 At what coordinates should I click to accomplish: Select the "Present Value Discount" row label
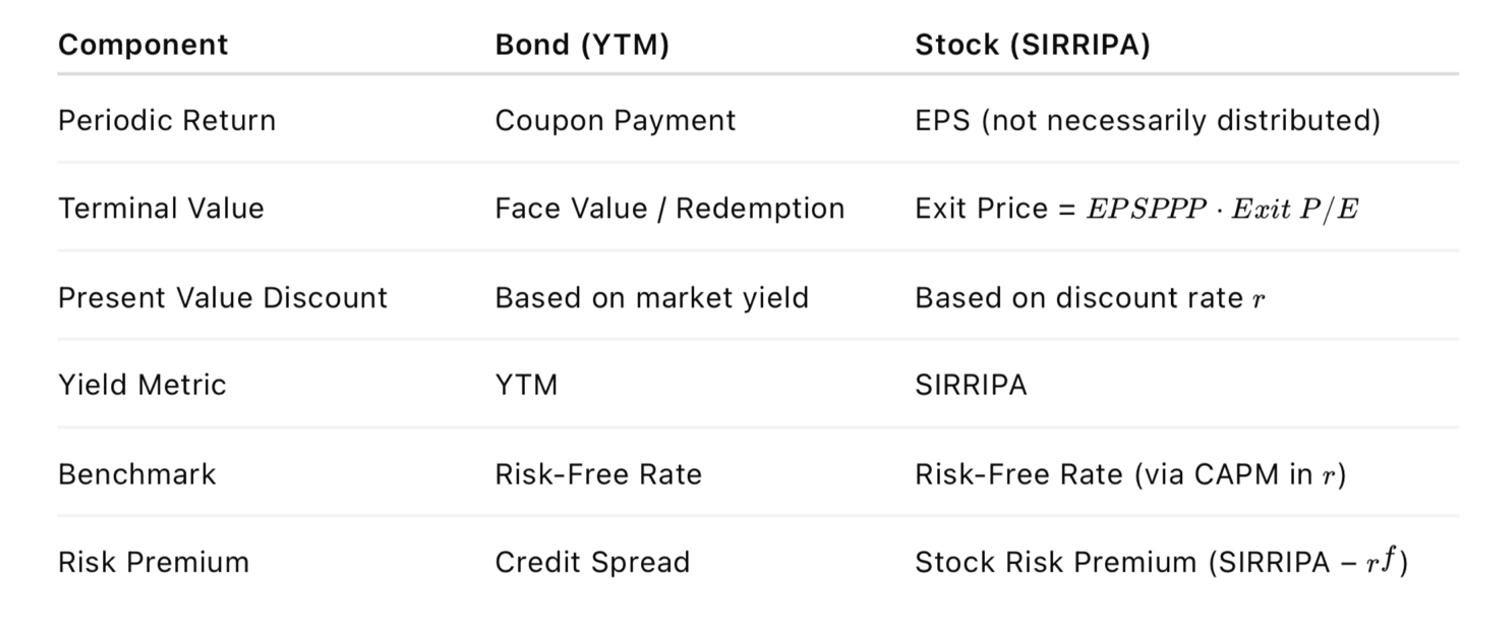pos(222,298)
